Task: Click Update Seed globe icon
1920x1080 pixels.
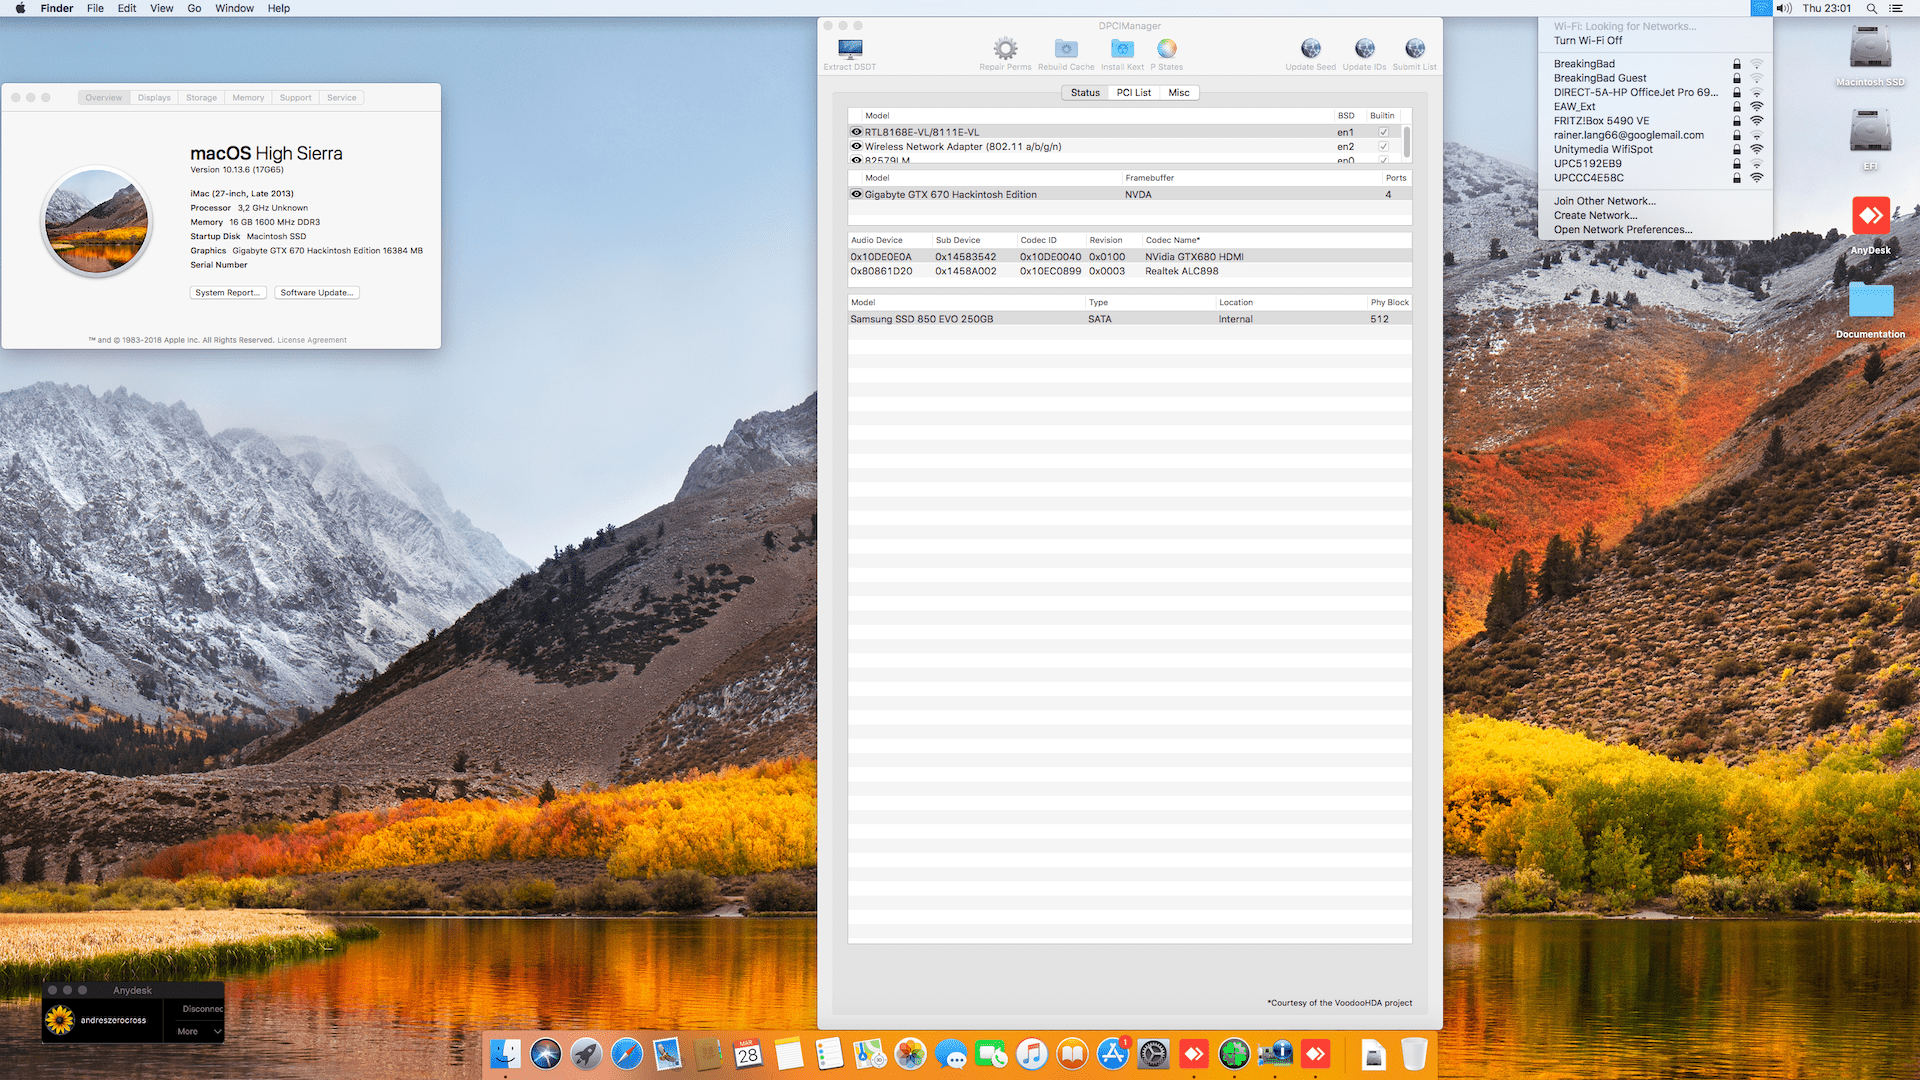Action: pyautogui.click(x=1310, y=53)
